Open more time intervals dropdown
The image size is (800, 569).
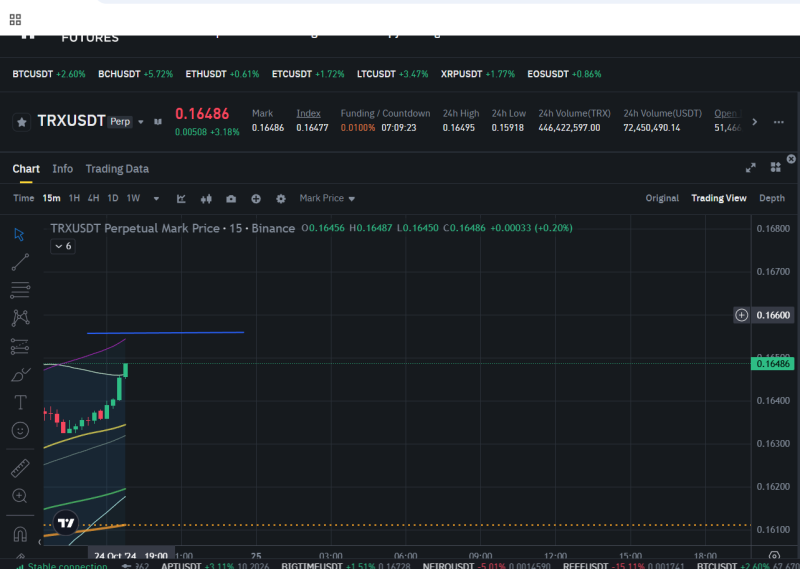[x=156, y=199]
